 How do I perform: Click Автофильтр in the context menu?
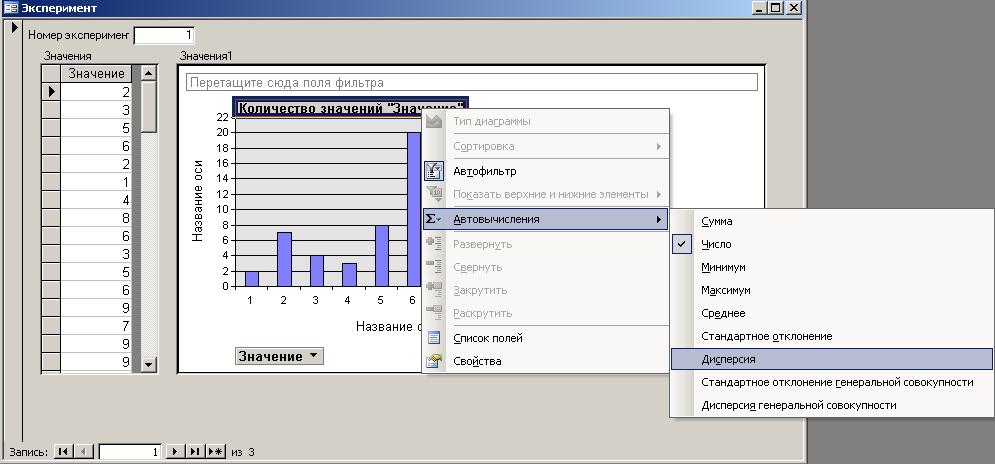coord(546,171)
